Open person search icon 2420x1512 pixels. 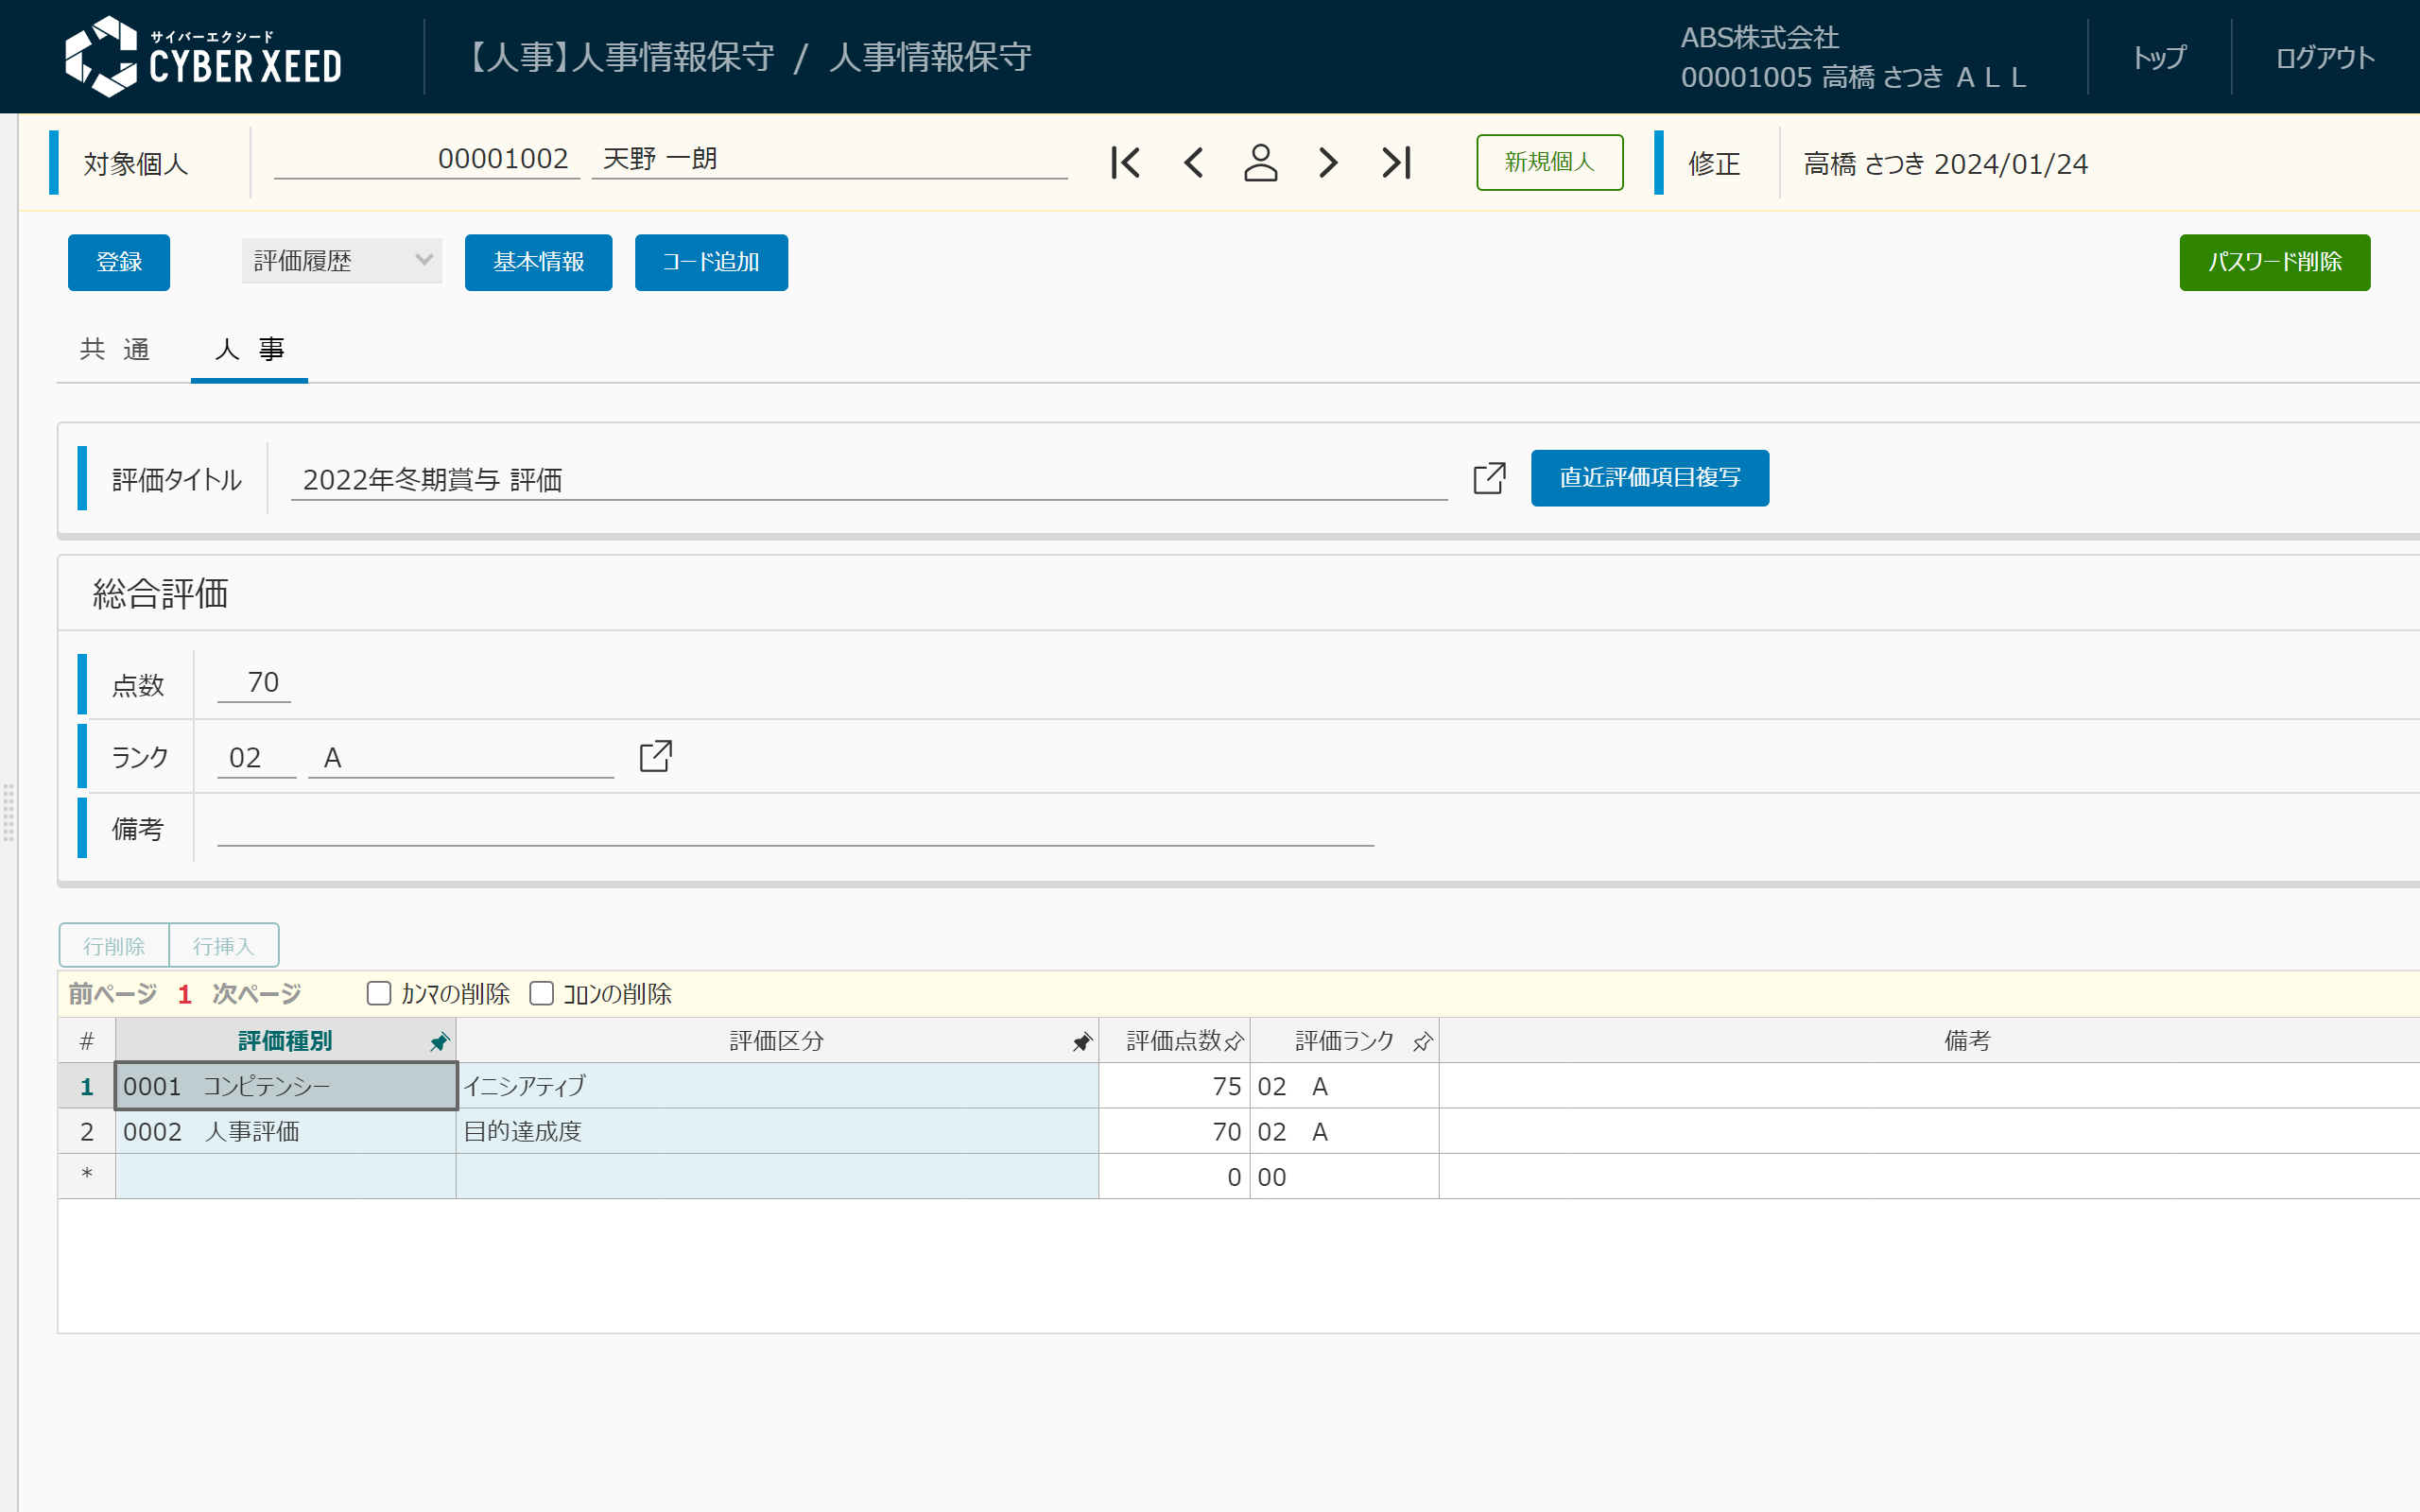coord(1260,163)
